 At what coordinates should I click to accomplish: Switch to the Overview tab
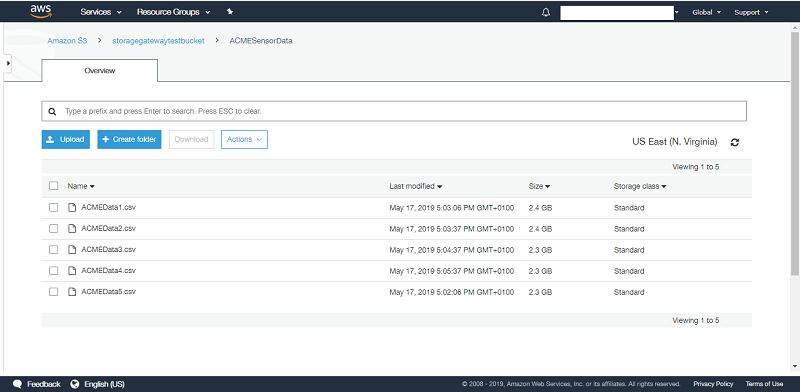pos(99,70)
